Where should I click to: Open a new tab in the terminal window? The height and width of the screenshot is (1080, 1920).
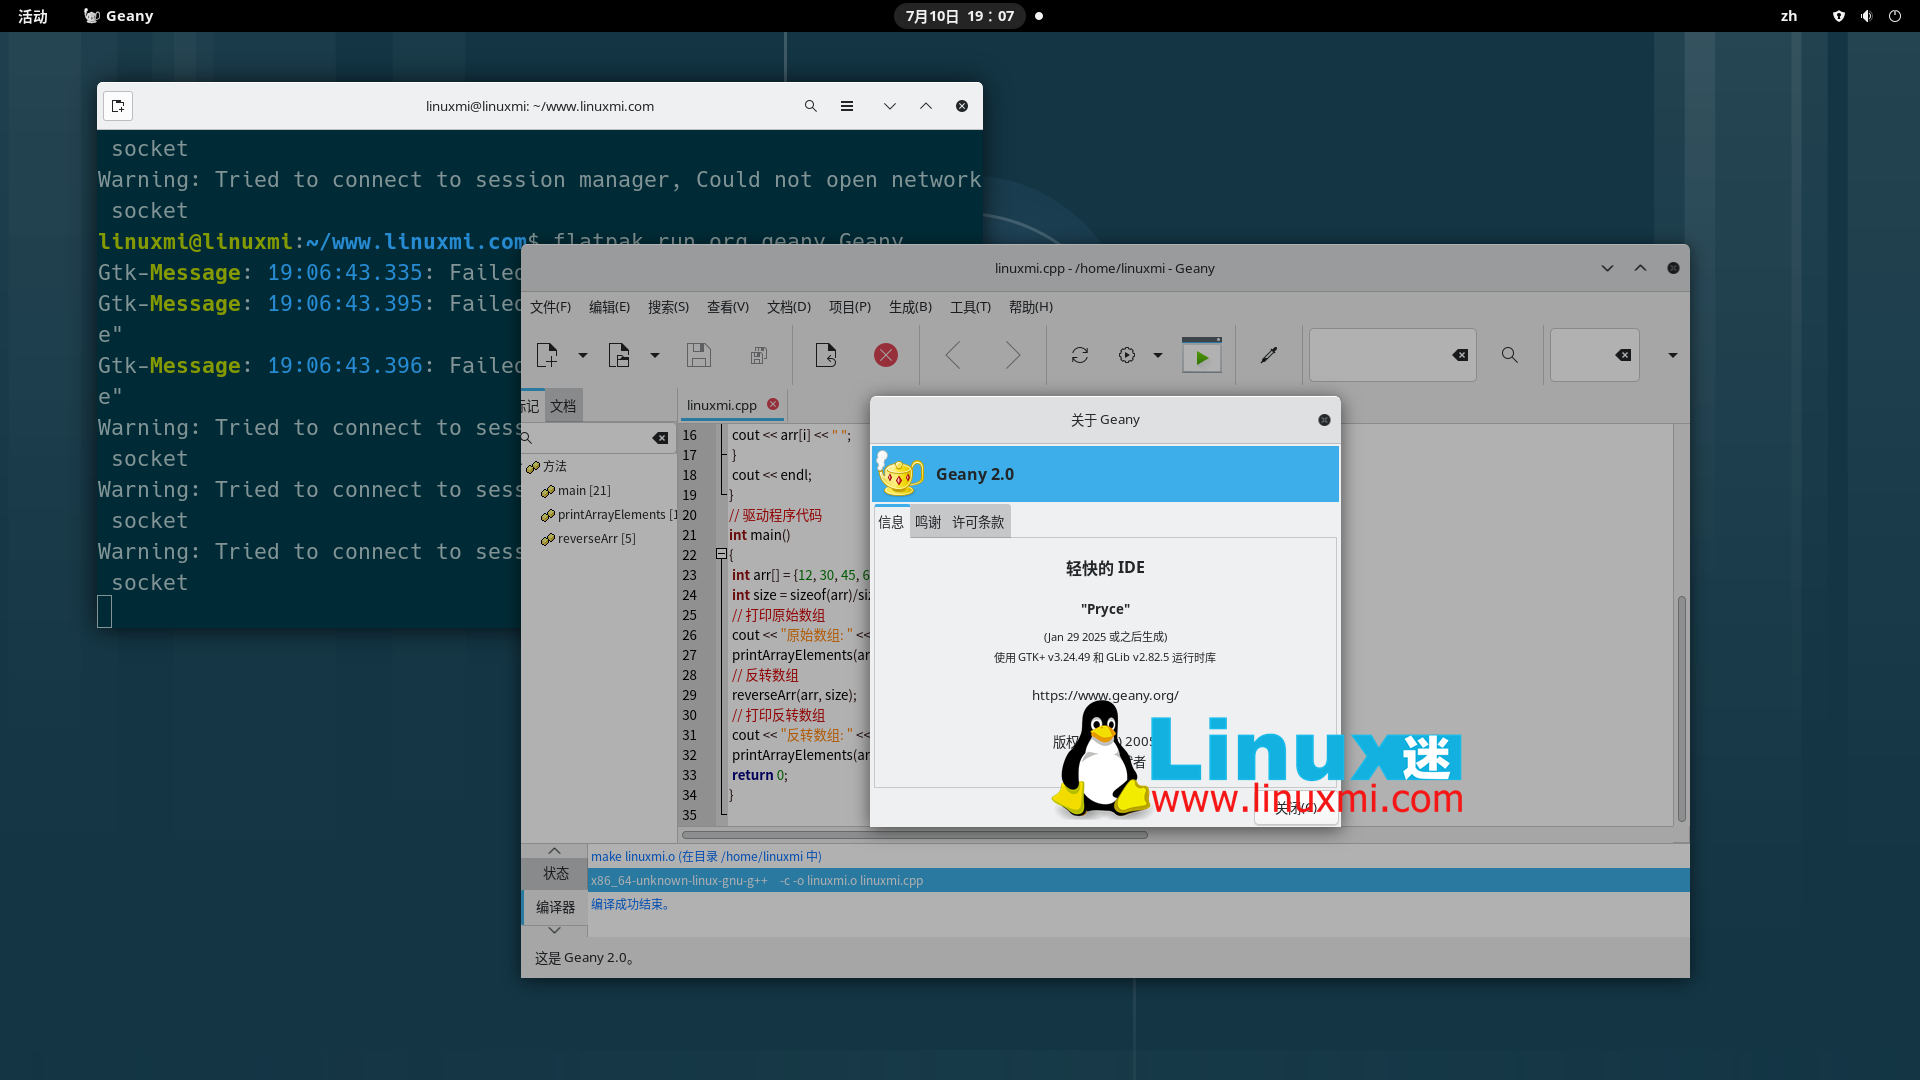click(x=118, y=106)
